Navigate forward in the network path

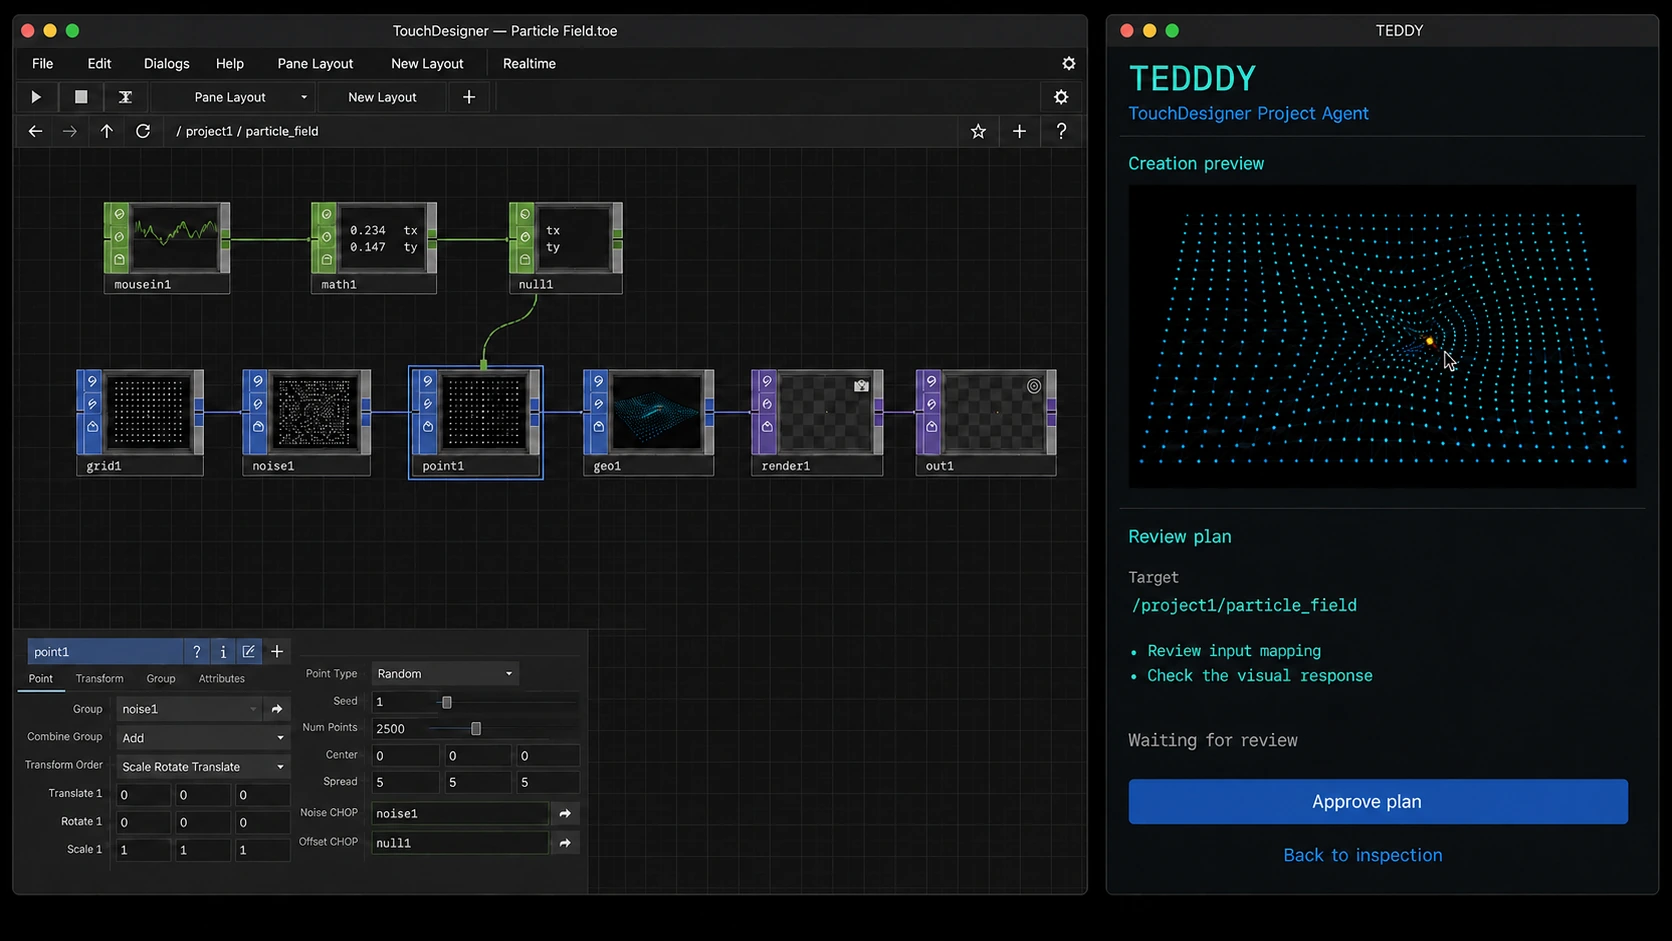point(70,131)
